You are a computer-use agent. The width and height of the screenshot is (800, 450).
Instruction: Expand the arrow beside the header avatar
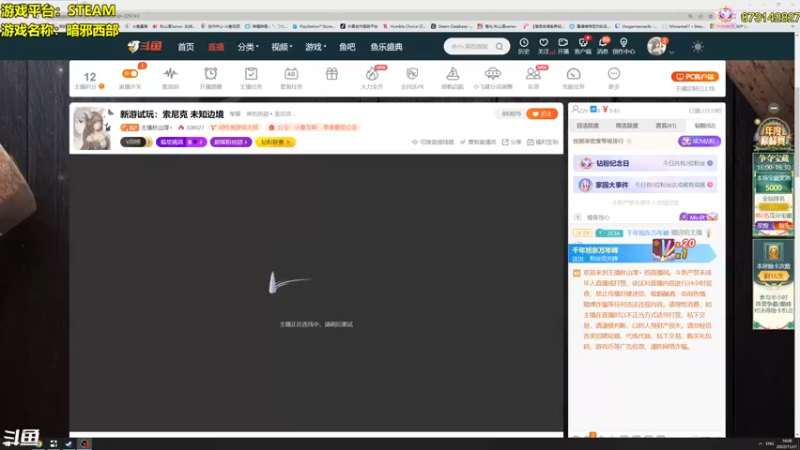pyautogui.click(x=671, y=52)
